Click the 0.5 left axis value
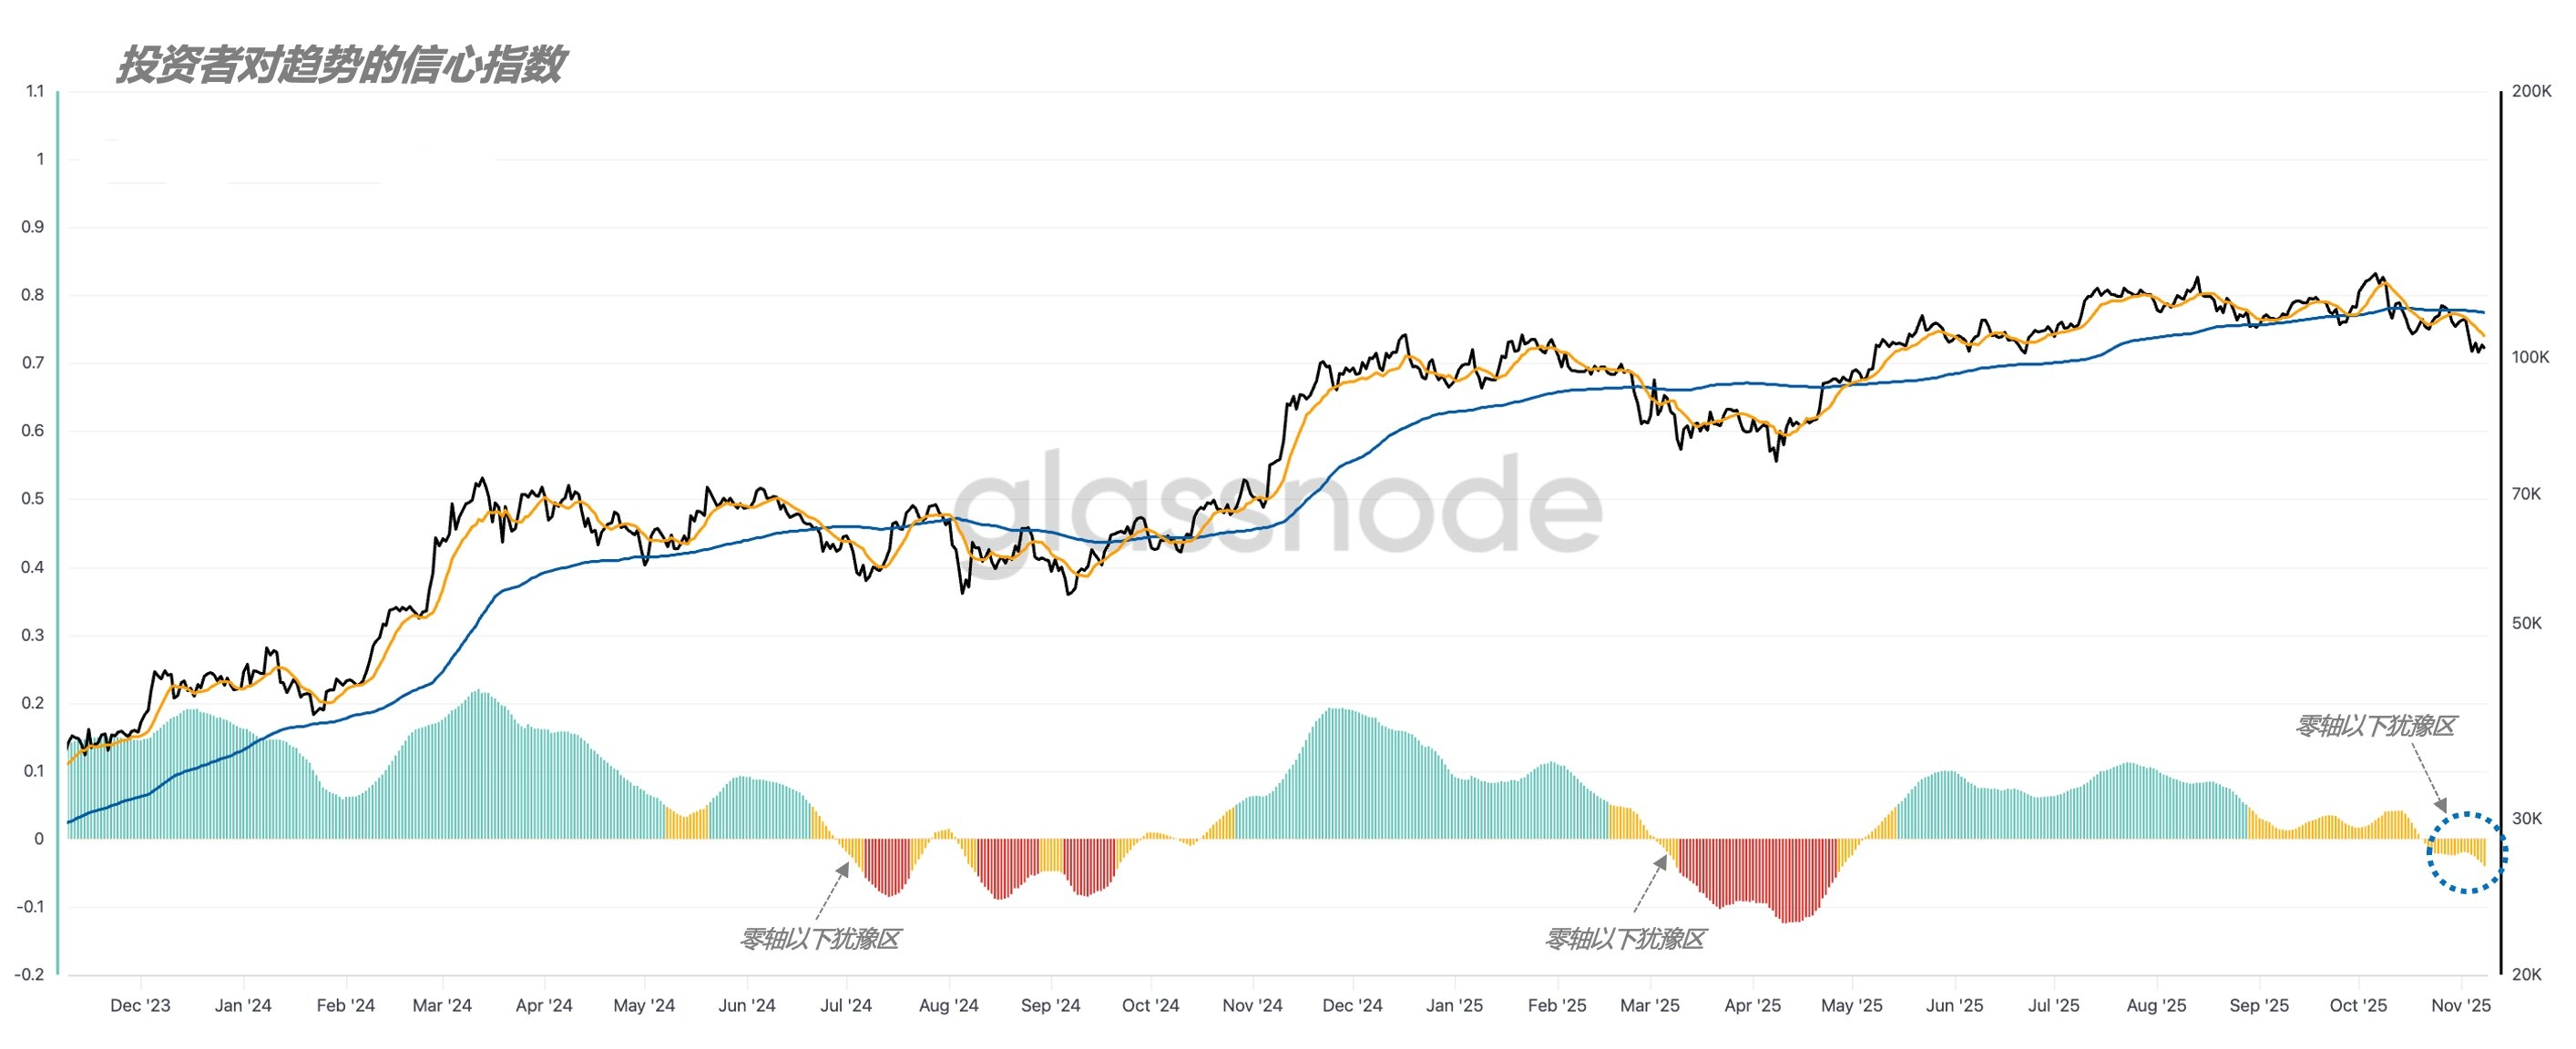This screenshot has height=1049, width=2576. (x=33, y=498)
